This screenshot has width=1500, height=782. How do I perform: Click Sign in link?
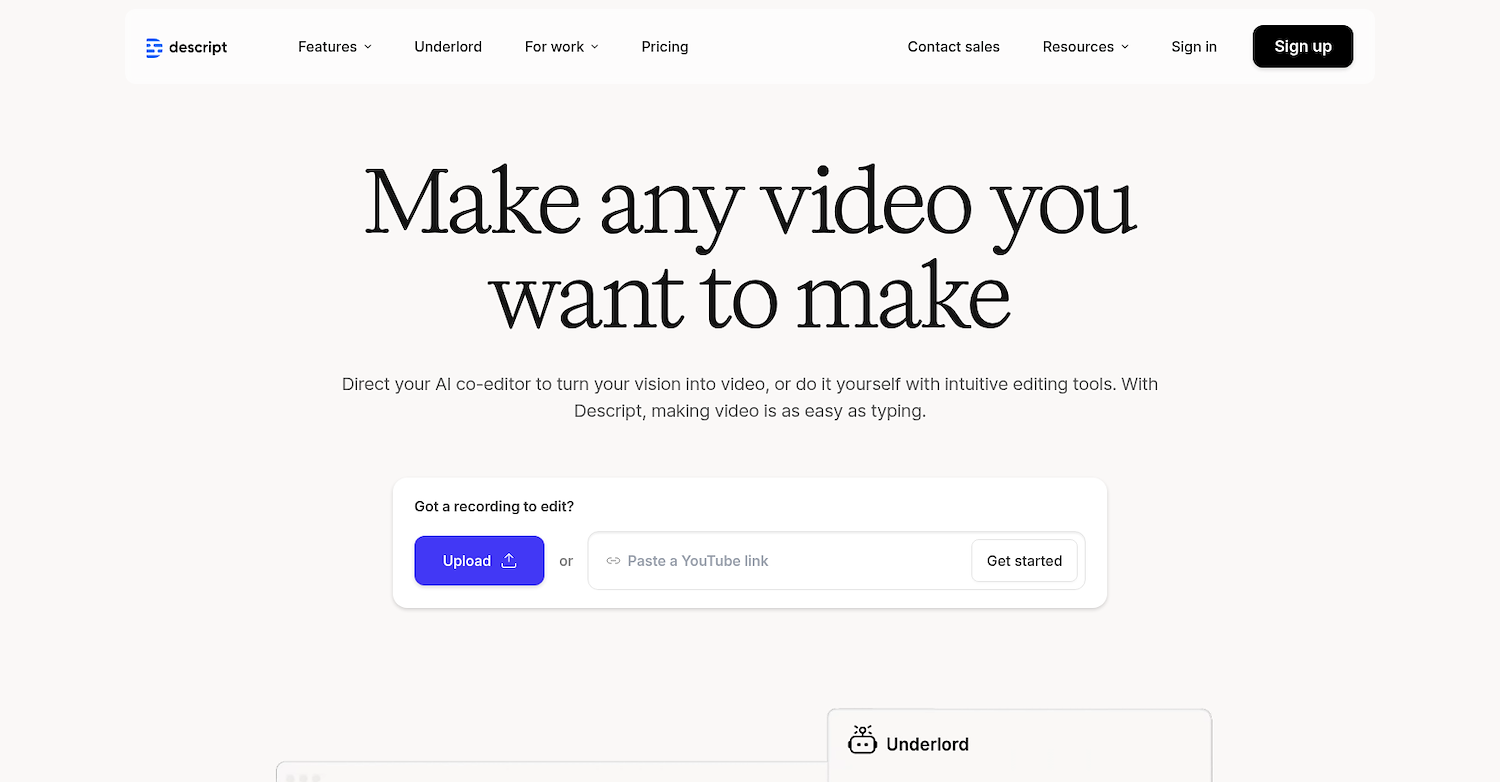[1194, 47]
